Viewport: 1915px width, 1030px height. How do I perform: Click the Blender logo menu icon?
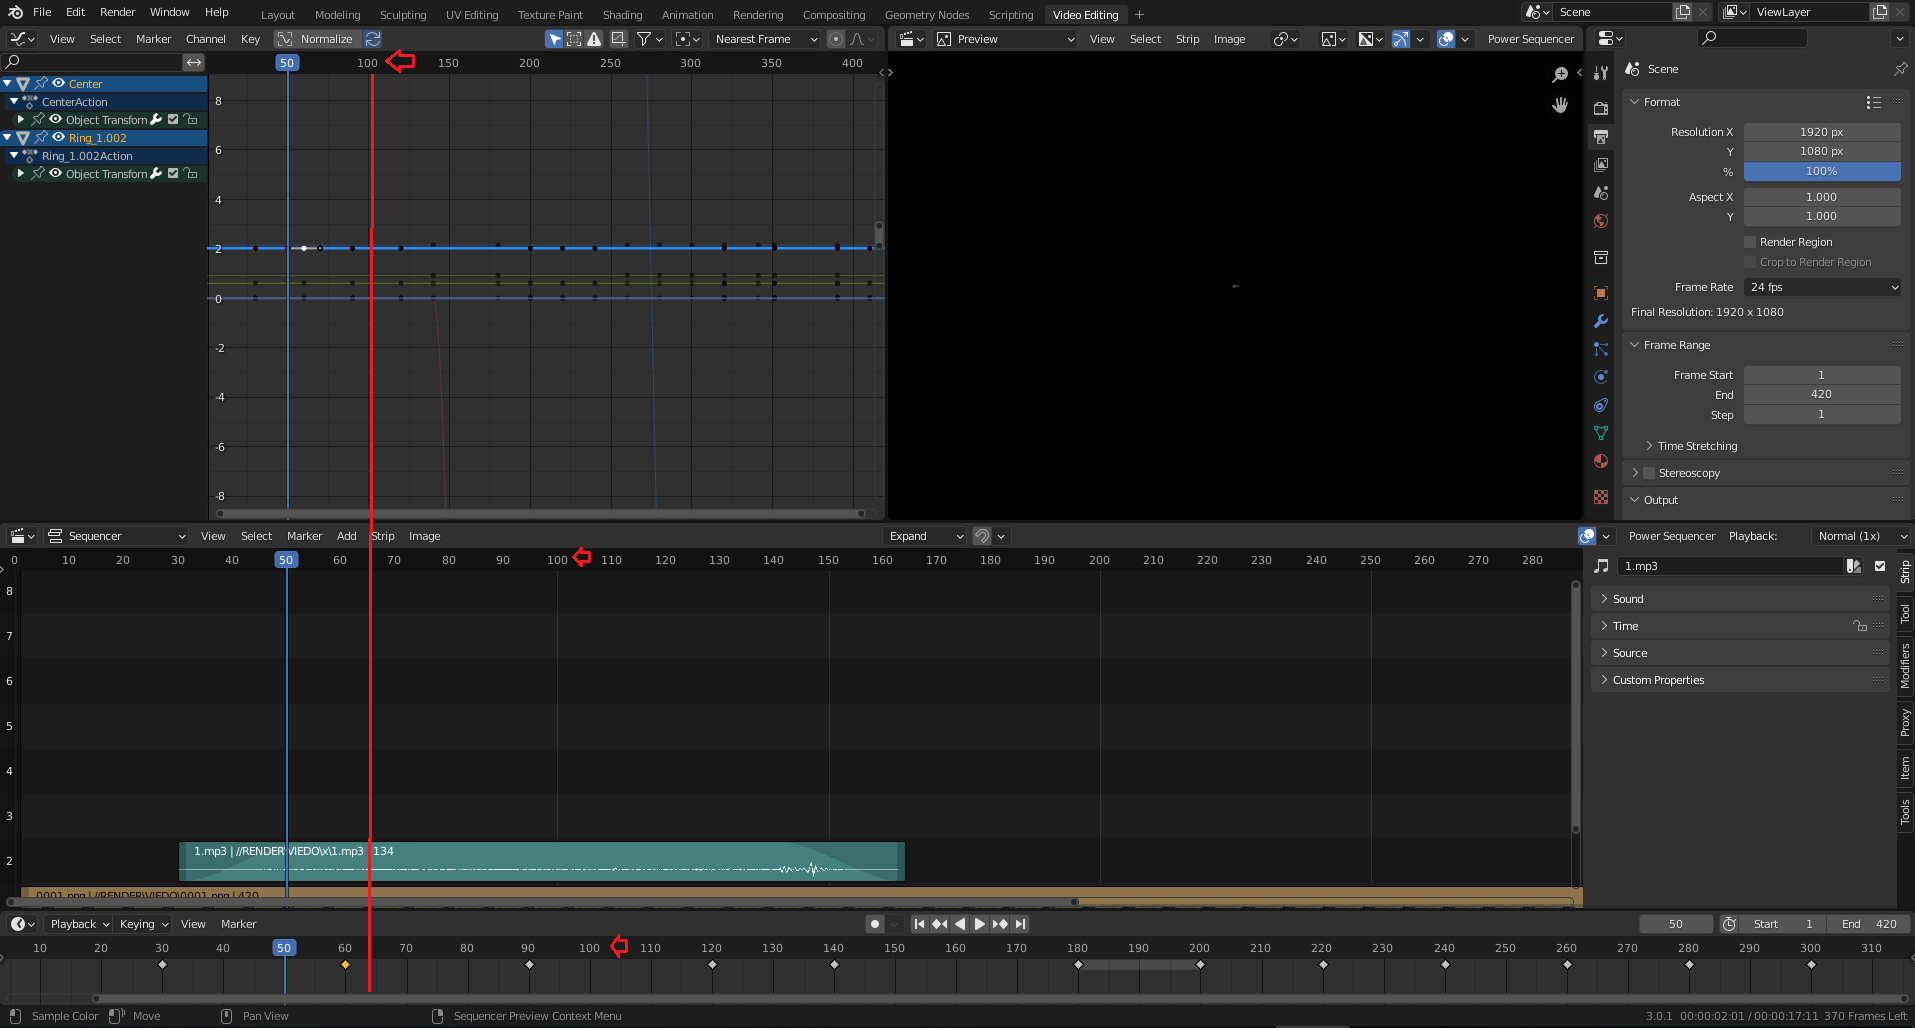[x=15, y=12]
